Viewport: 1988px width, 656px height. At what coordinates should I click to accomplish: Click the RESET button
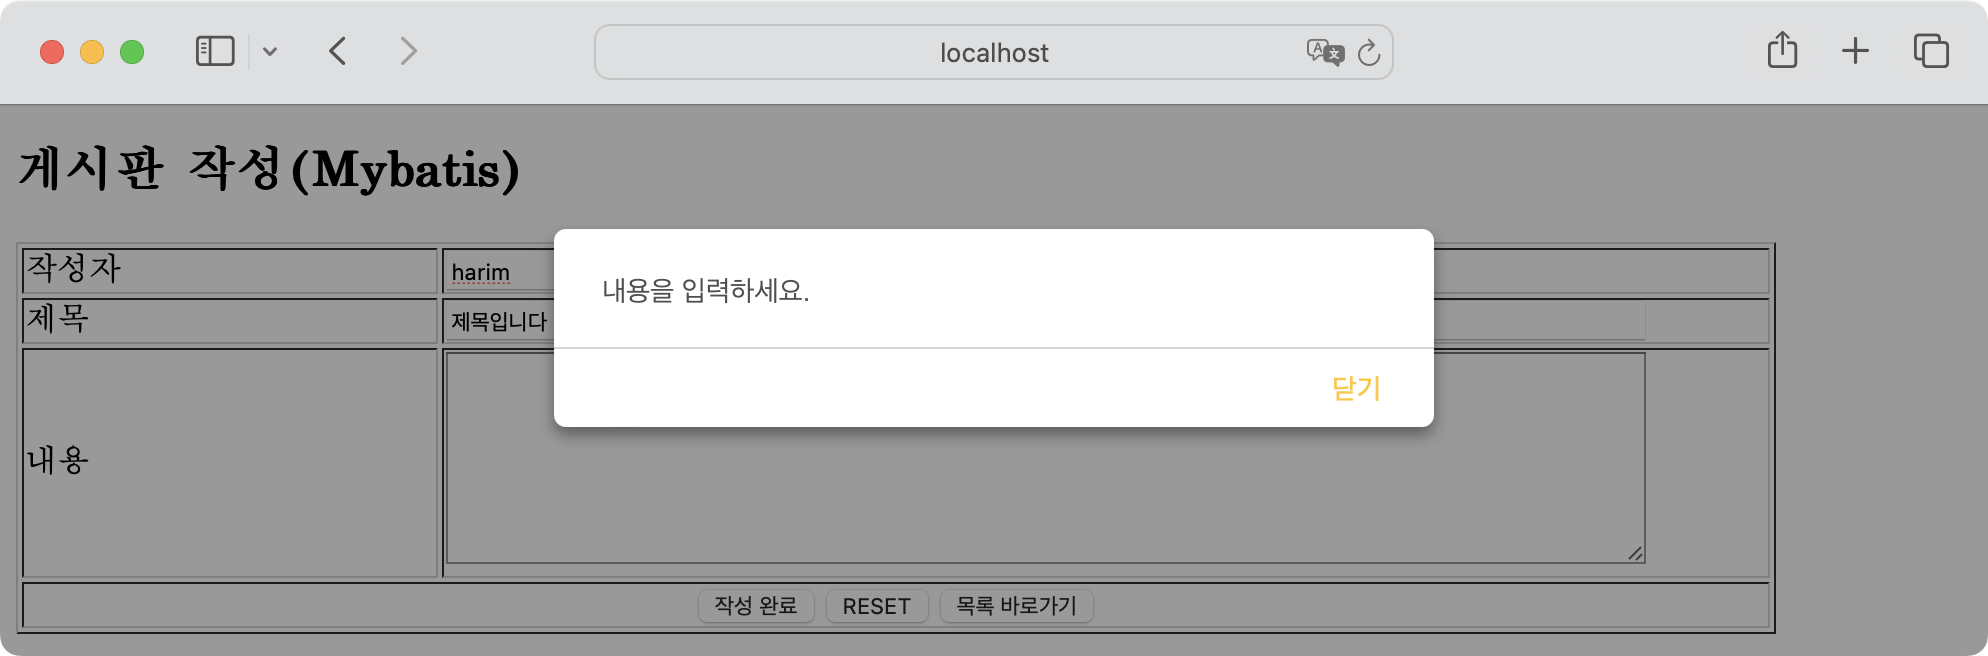coord(877,606)
